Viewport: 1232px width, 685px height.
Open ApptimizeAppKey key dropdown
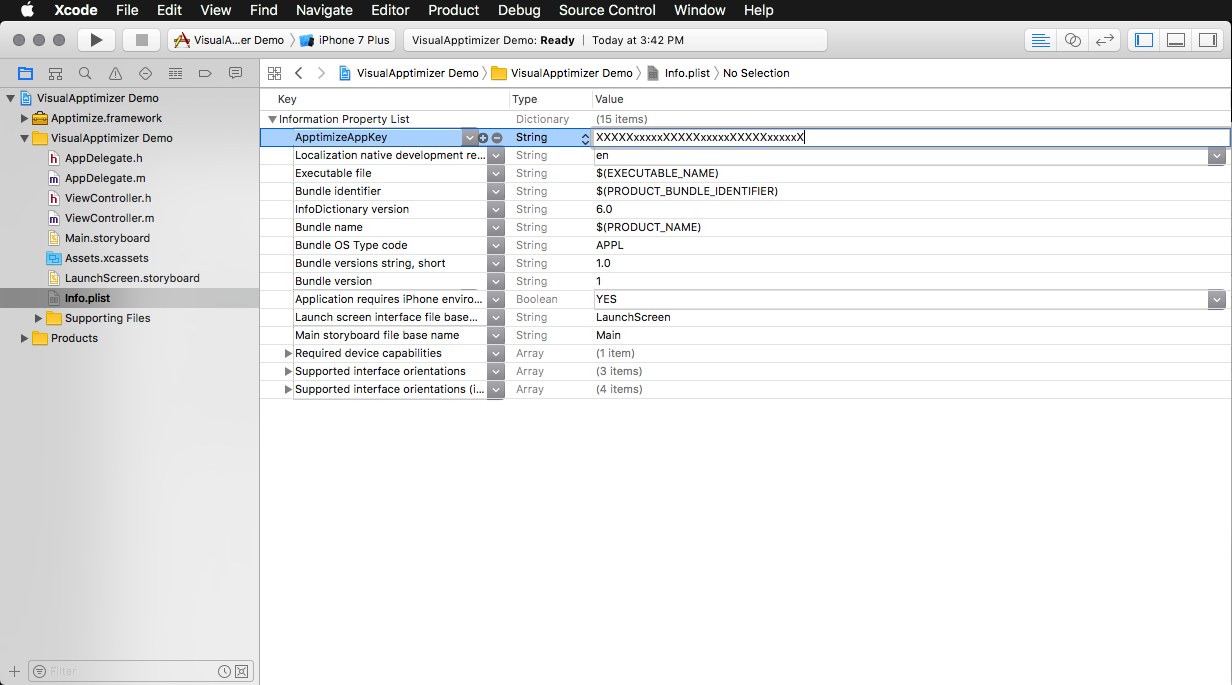click(x=470, y=138)
